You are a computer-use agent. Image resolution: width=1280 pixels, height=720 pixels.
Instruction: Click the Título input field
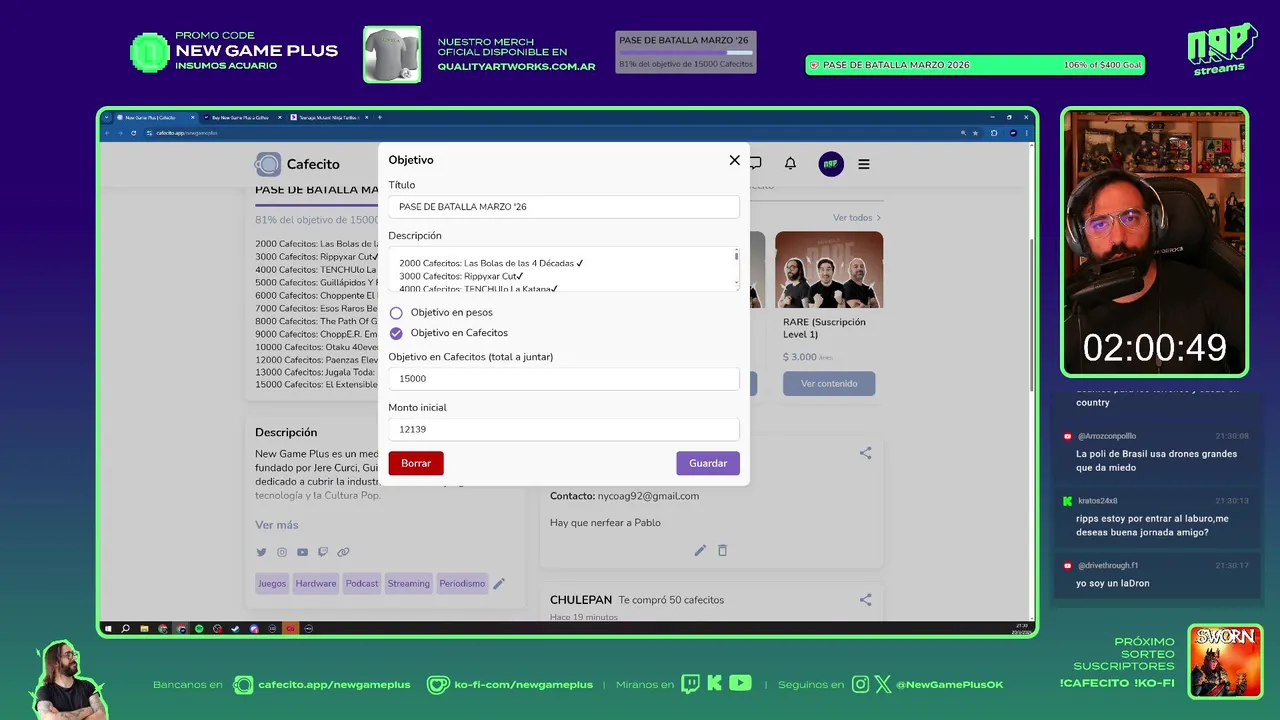[x=564, y=207]
